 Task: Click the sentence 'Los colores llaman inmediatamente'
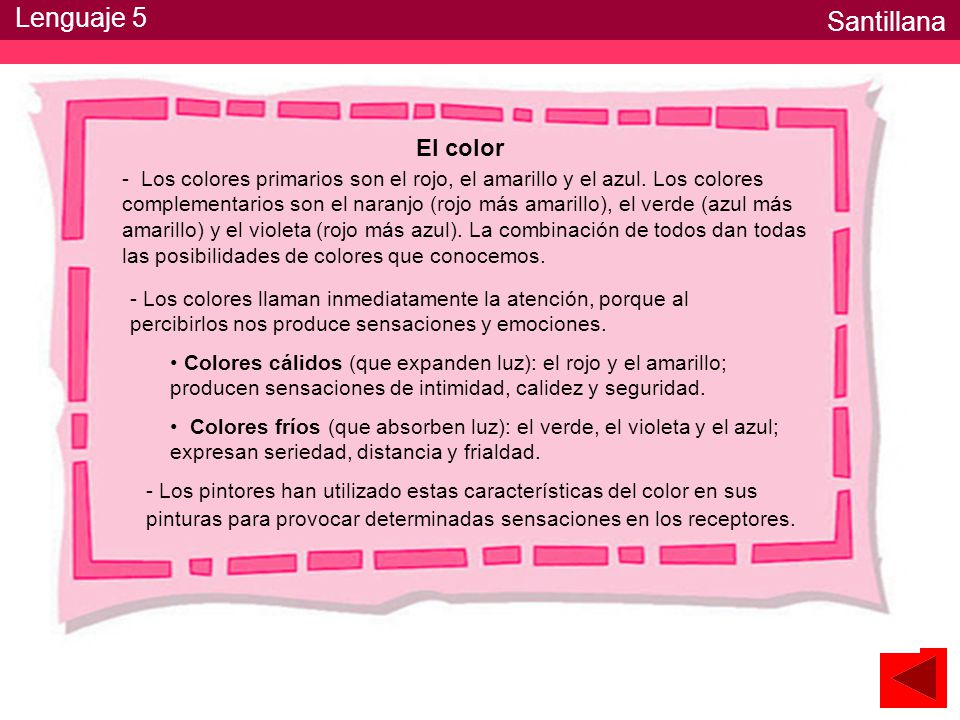coord(409,312)
